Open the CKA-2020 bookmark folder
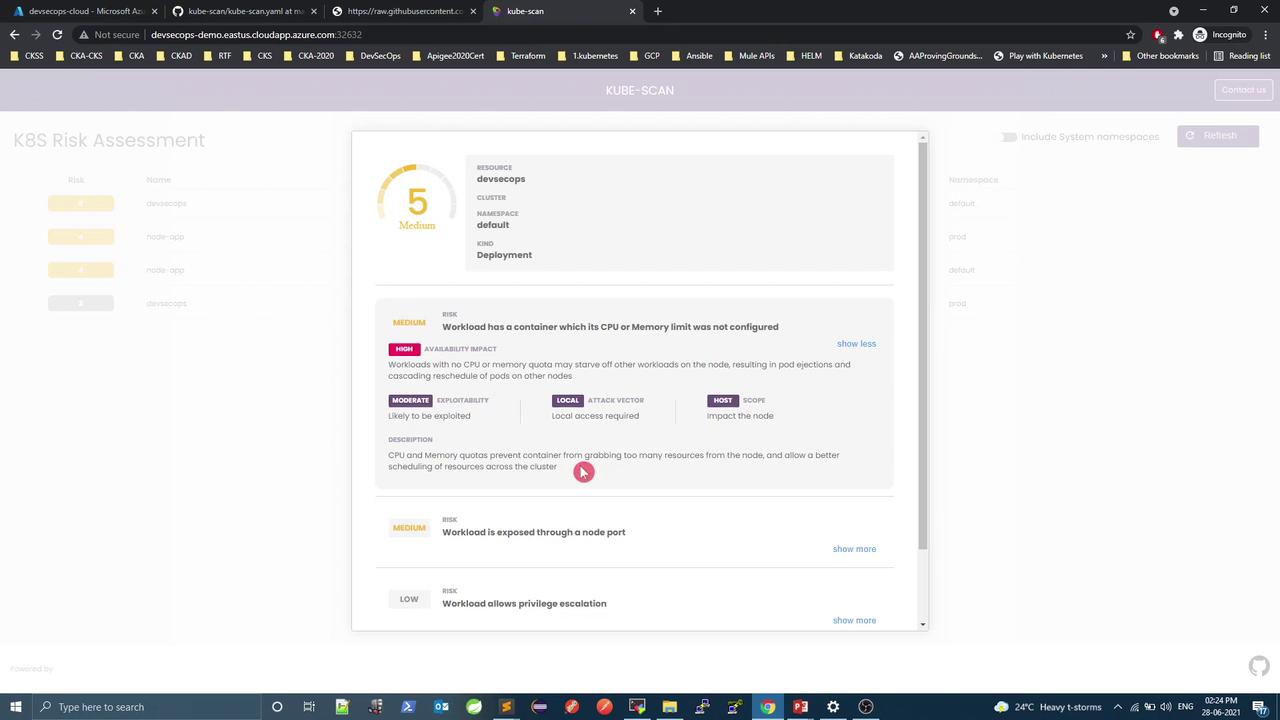The width and height of the screenshot is (1280, 720). (308, 56)
